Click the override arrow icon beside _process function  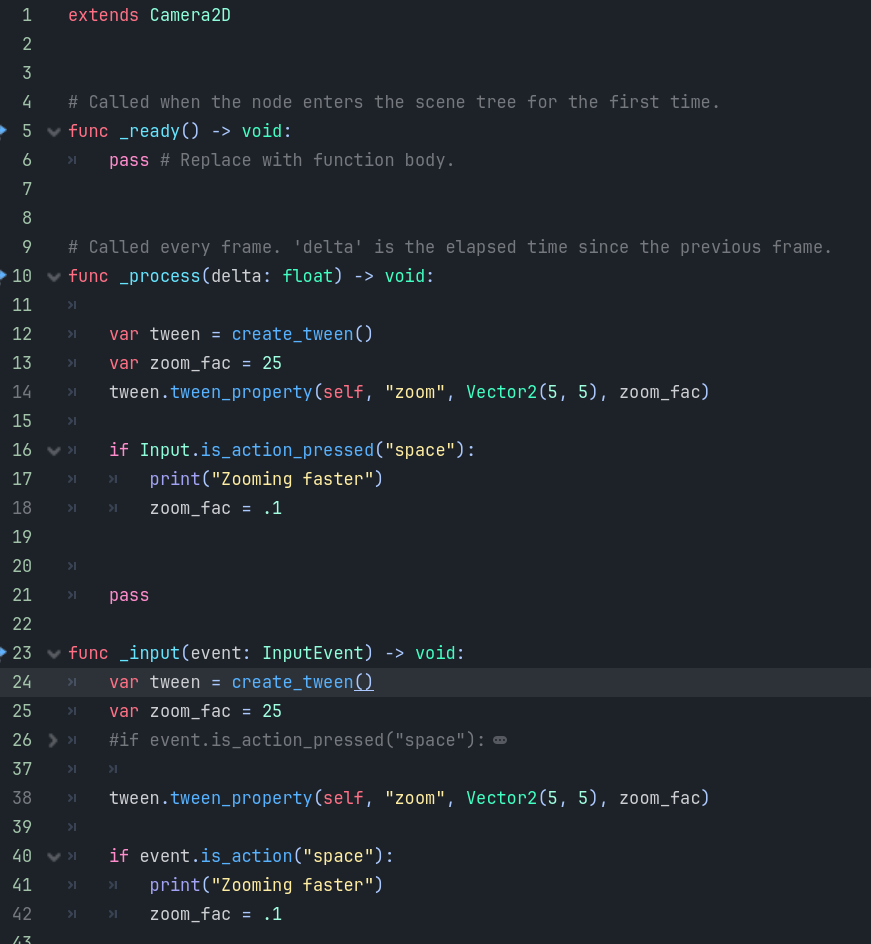pyautogui.click(x=3, y=276)
